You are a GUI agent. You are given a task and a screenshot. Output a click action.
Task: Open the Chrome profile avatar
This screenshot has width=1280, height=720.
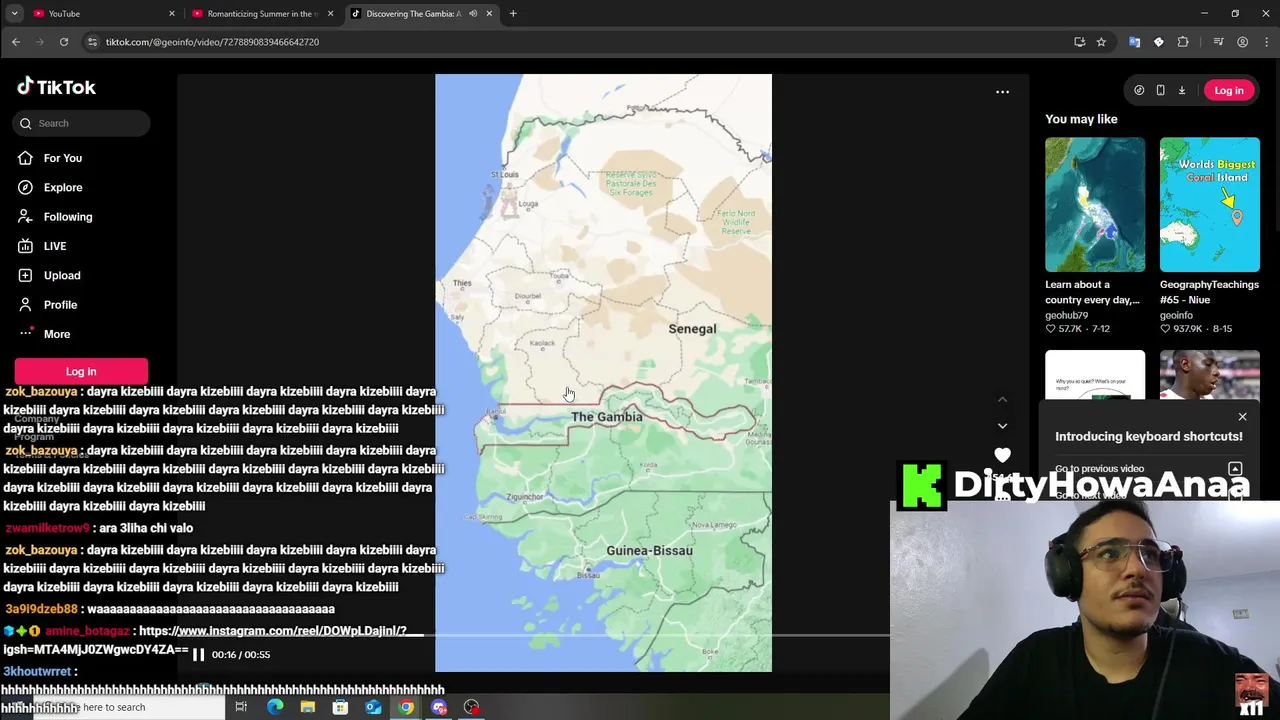tap(1242, 42)
